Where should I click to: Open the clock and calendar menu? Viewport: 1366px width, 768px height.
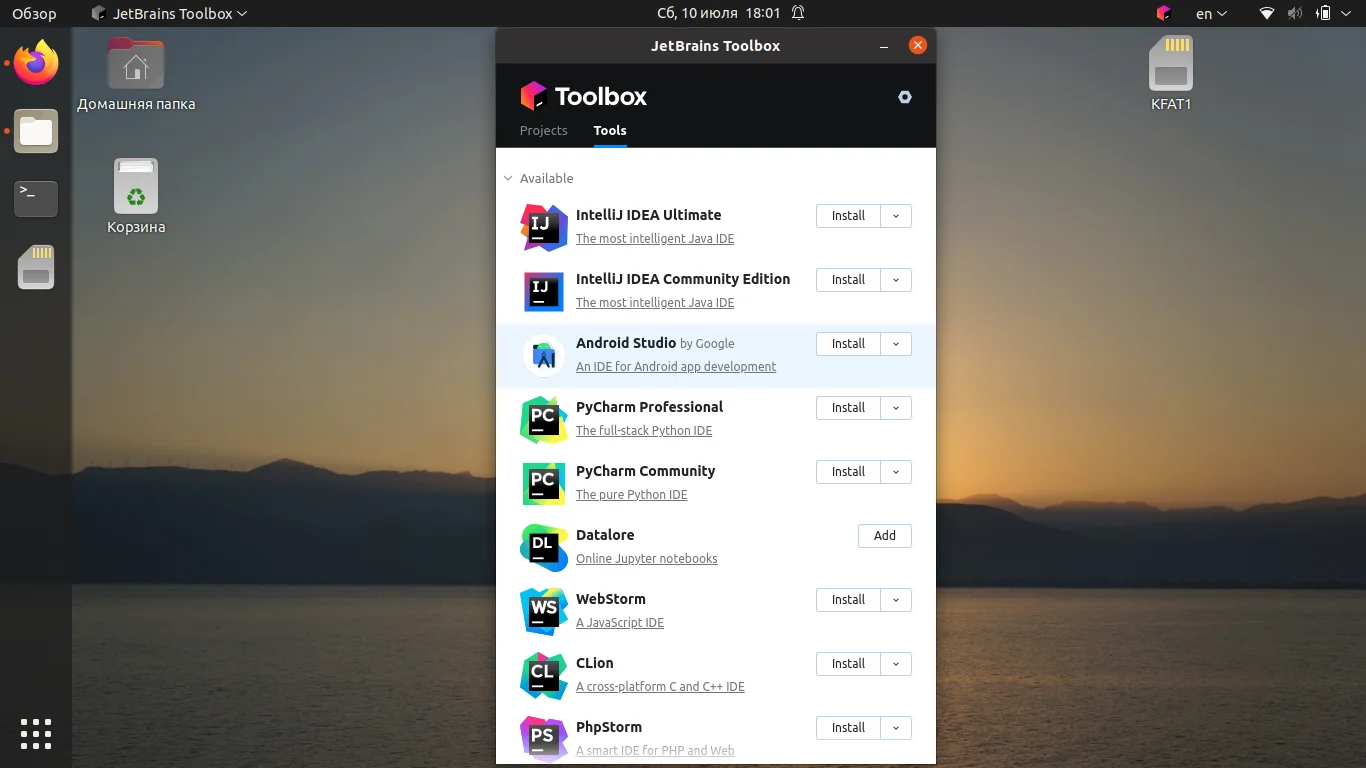point(718,14)
